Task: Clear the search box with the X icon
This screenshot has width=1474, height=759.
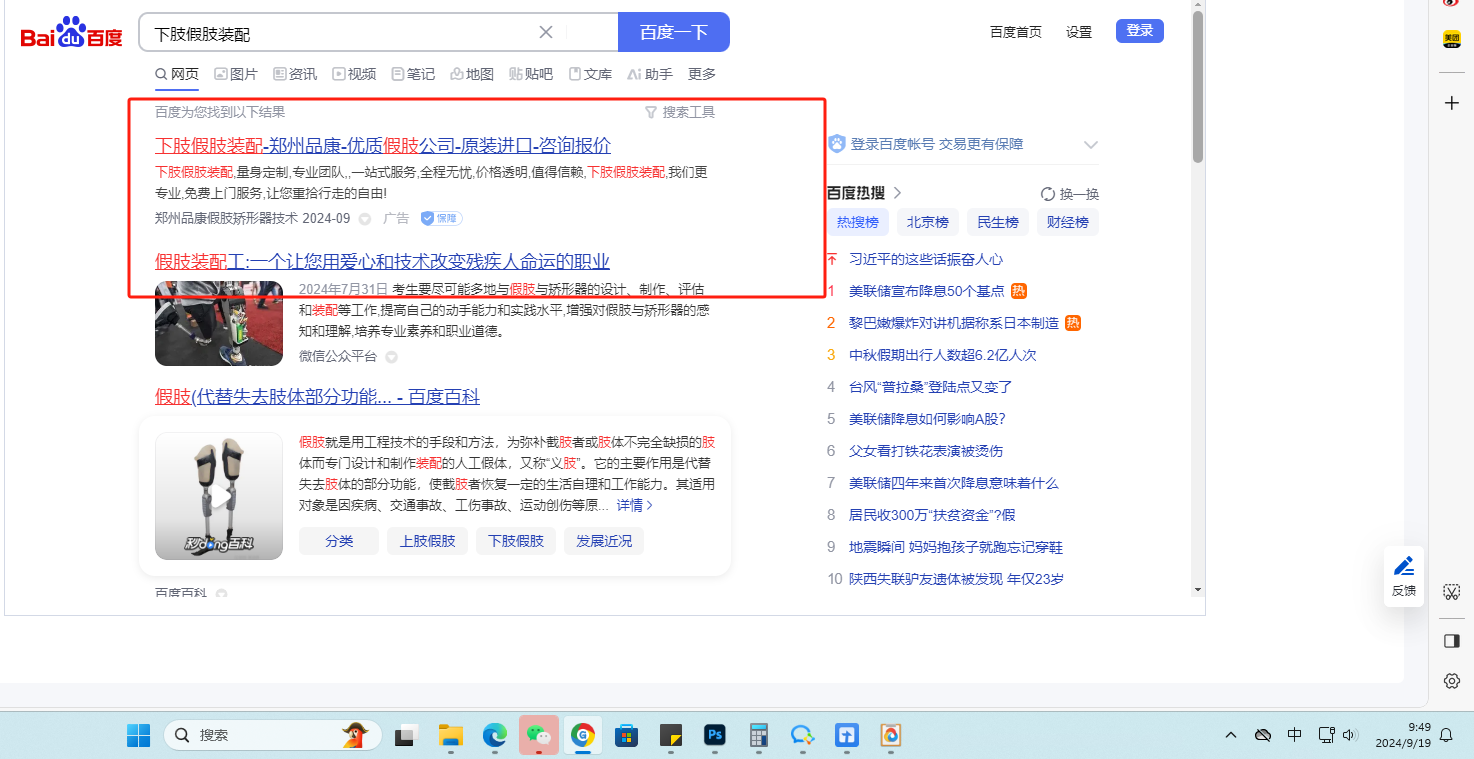Action: 546,32
